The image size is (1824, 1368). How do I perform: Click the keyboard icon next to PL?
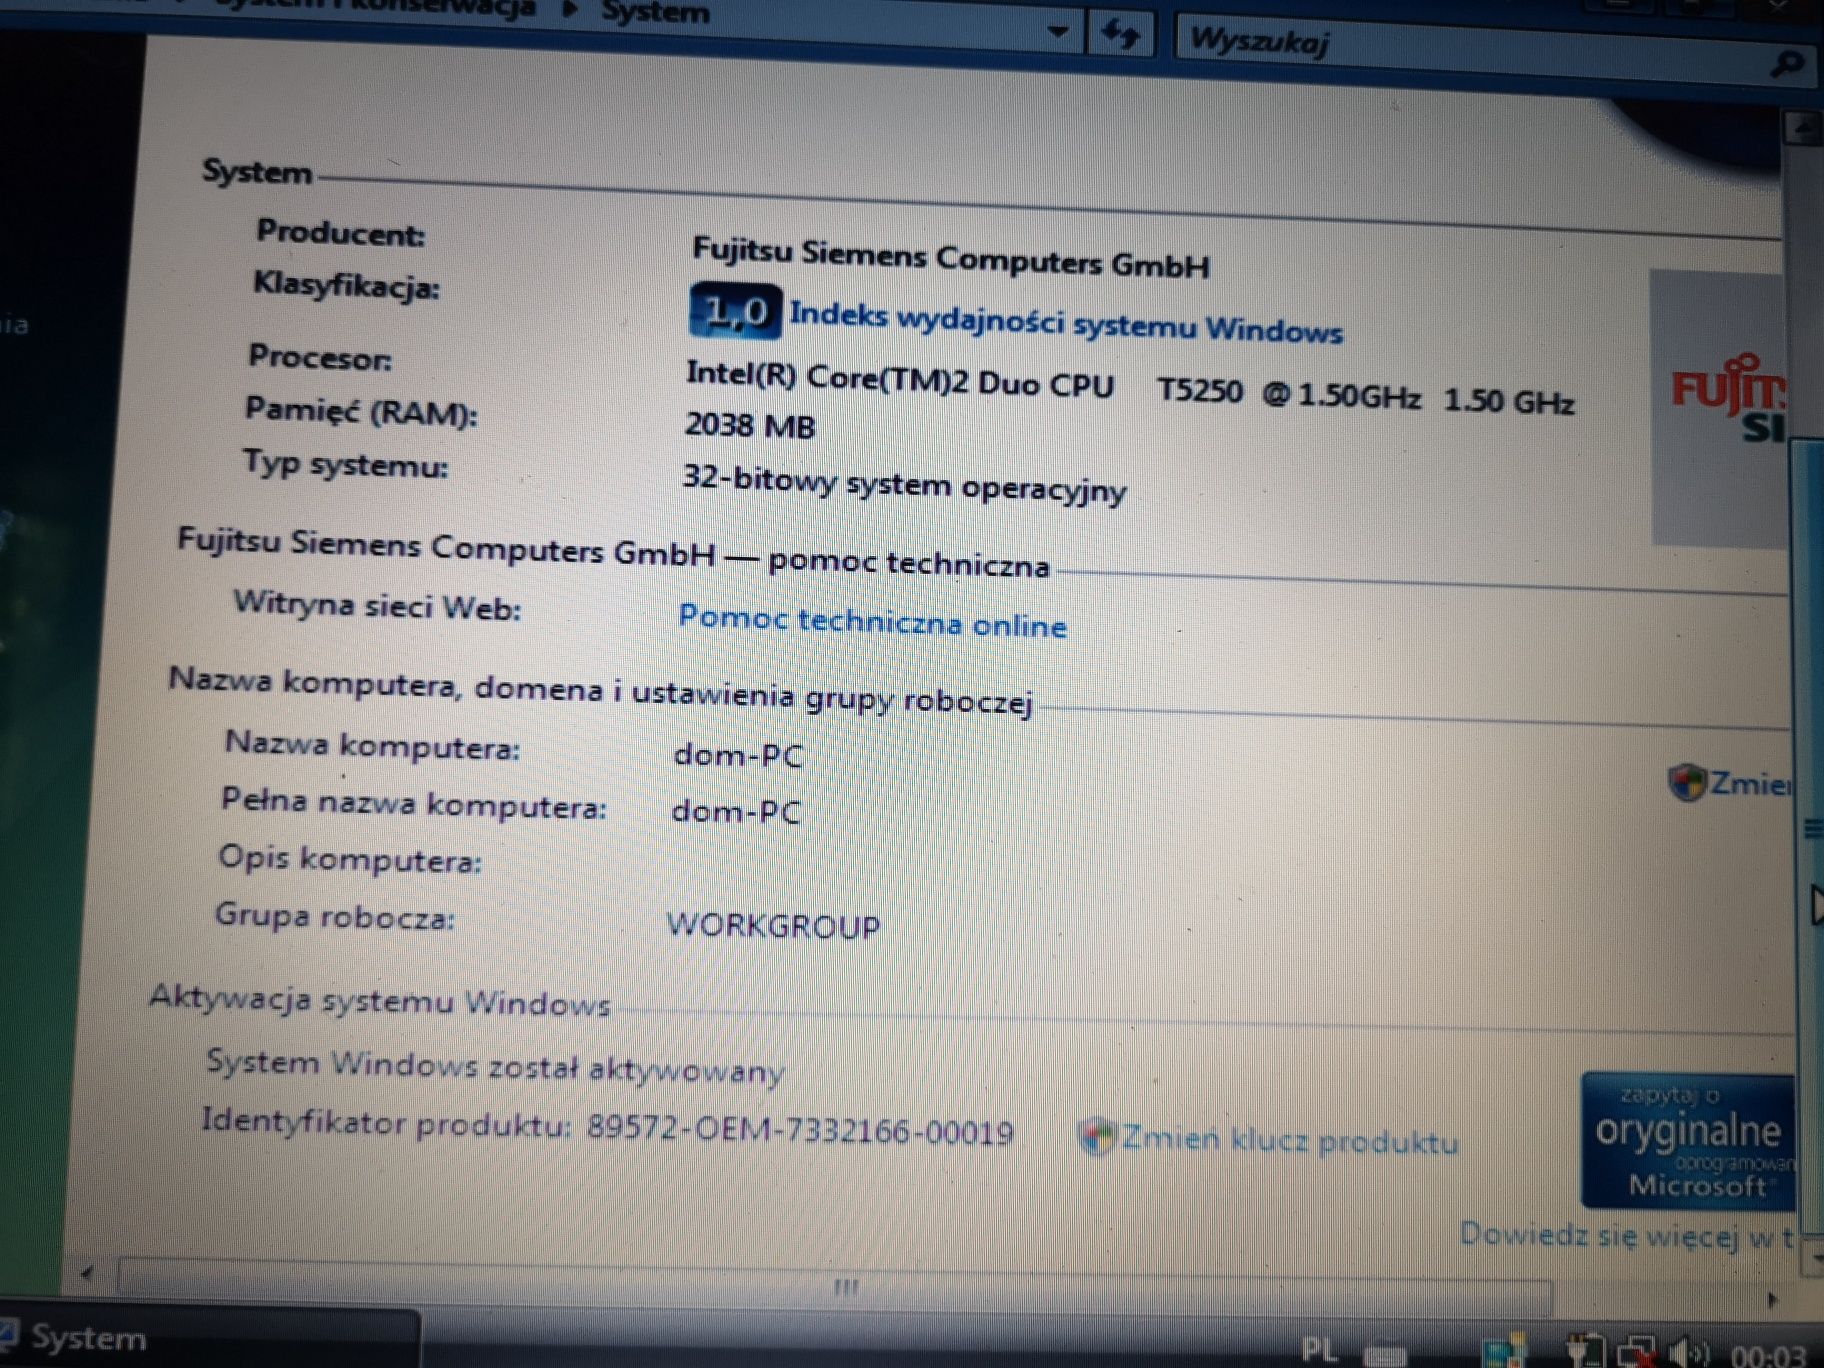point(1384,1355)
